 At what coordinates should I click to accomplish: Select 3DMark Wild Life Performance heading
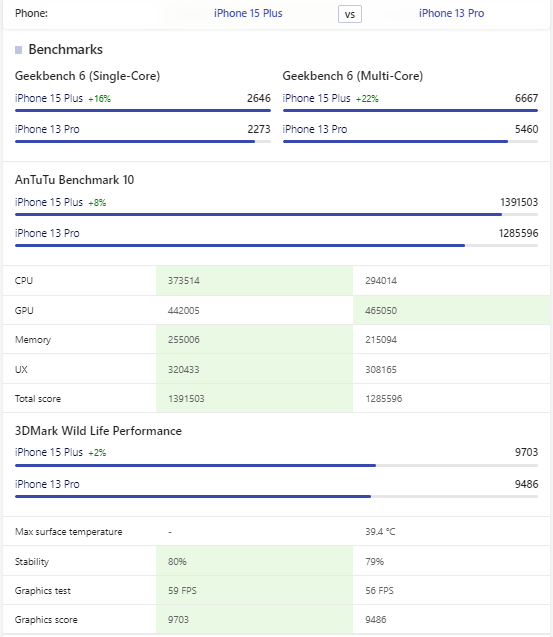click(x=98, y=431)
